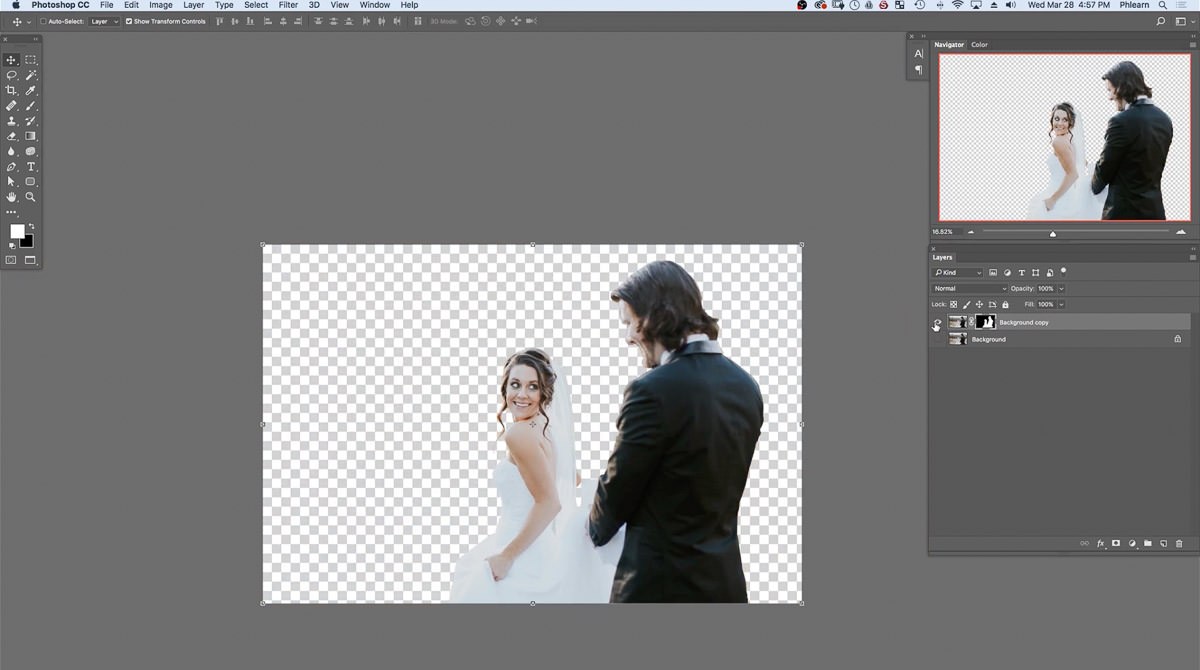Choose the Lasso tool
The height and width of the screenshot is (670, 1200).
click(12, 75)
